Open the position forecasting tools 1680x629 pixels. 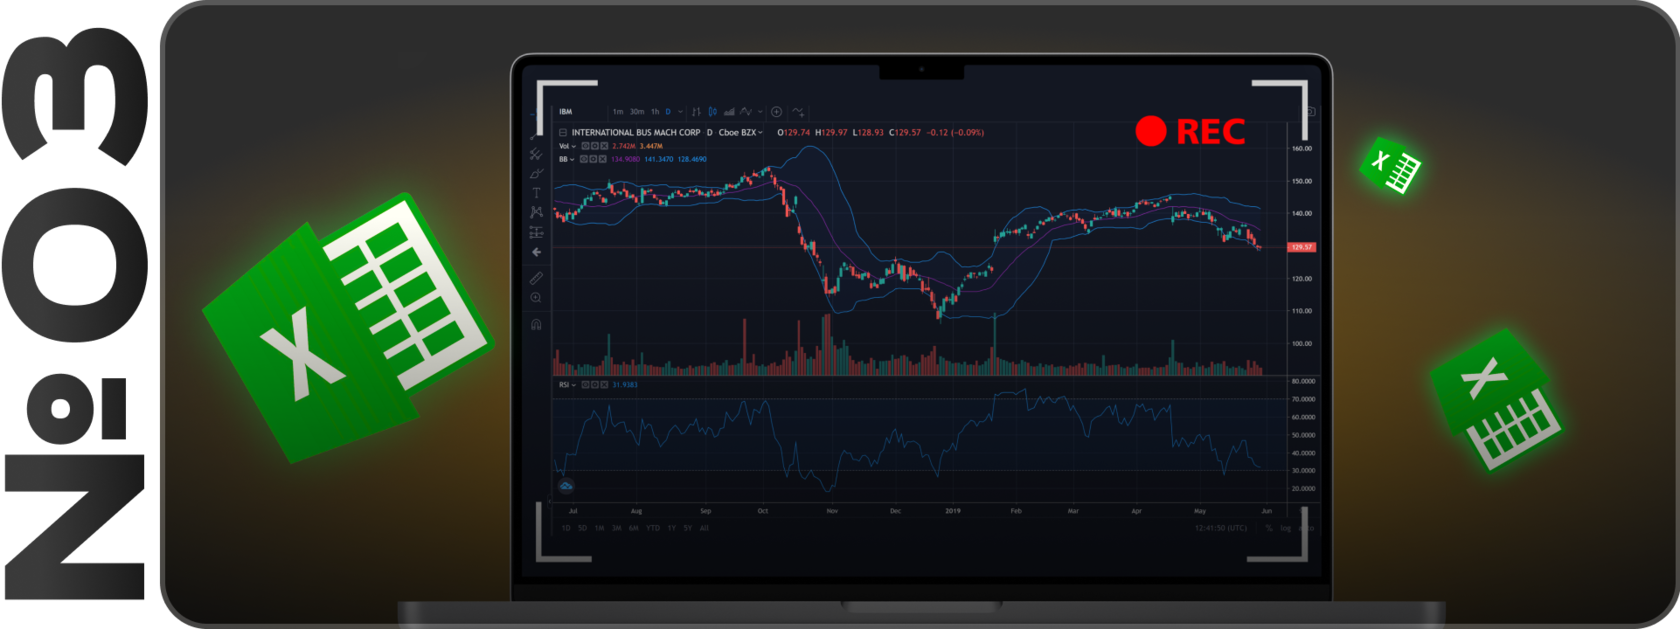pyautogui.click(x=536, y=232)
